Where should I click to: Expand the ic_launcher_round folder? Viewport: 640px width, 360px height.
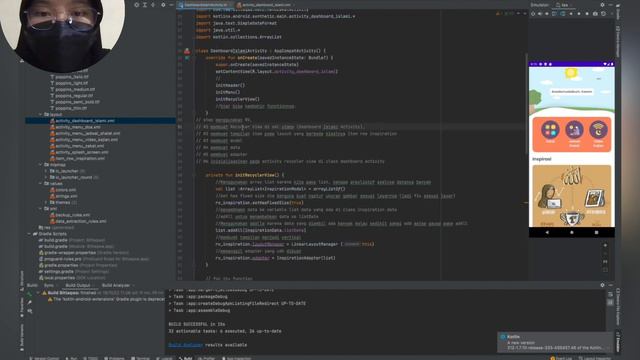46,177
